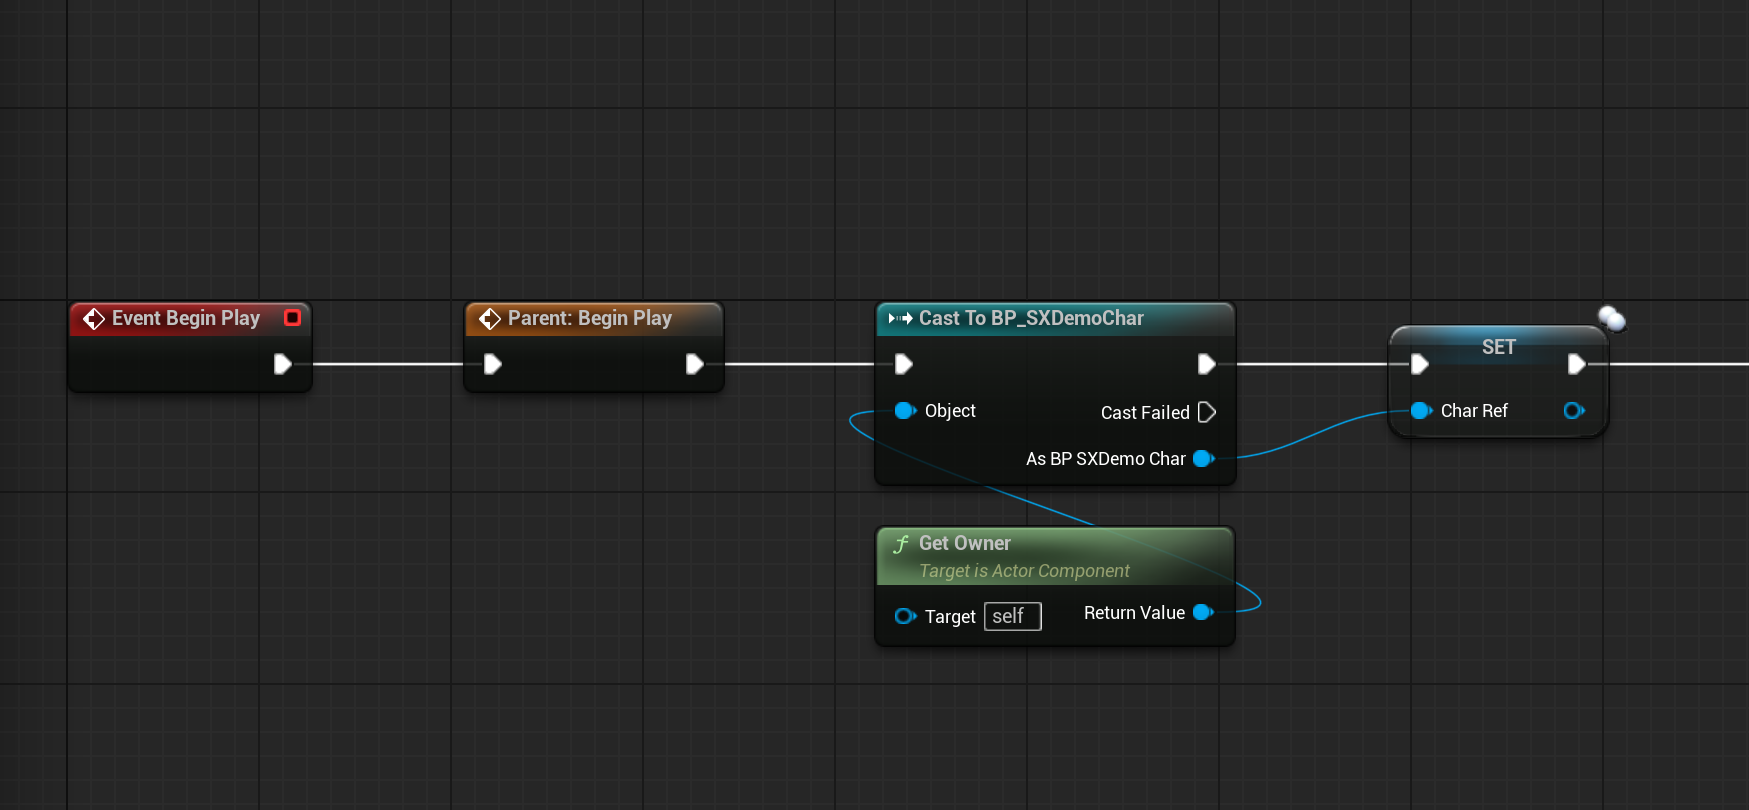The image size is (1749, 810).
Task: Select the Cast To BP_SXDemoChar node title
Action: tap(1030, 319)
